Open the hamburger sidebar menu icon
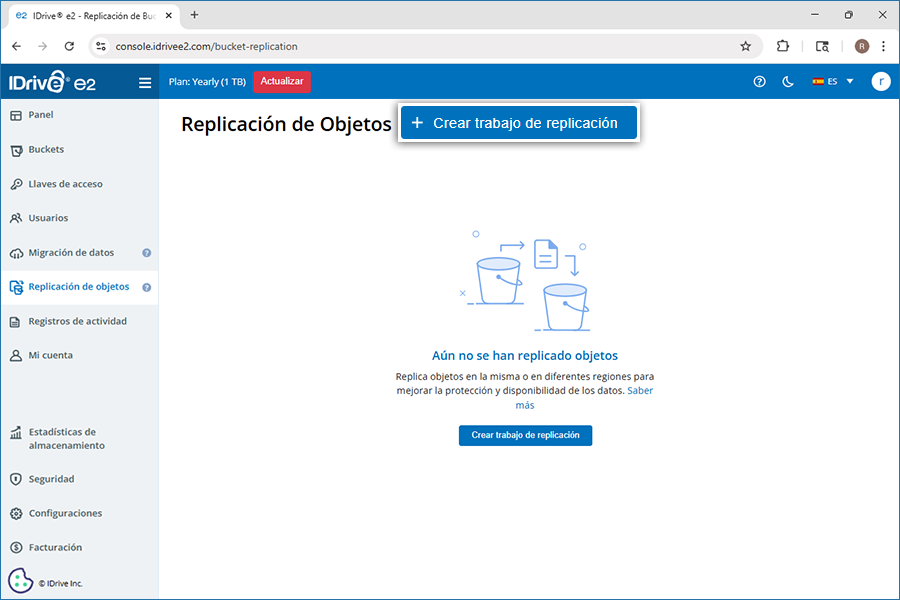Screen dimensions: 900x600 click(145, 83)
